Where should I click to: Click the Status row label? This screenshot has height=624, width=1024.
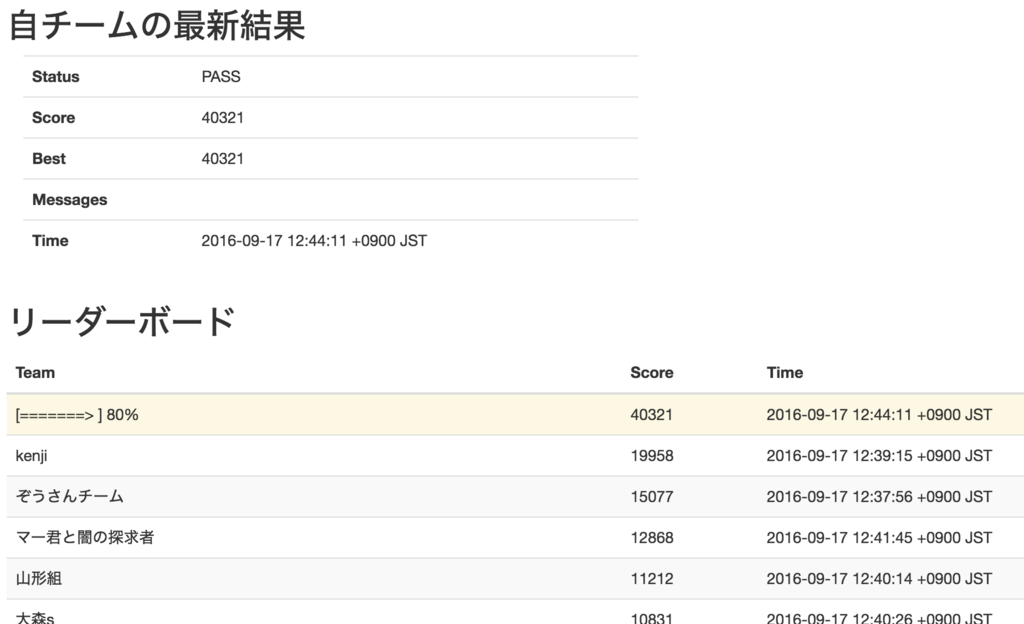(52, 76)
